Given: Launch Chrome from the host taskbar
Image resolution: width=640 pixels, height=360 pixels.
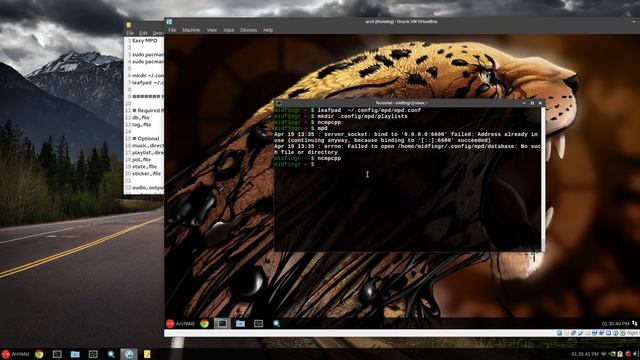Looking at the screenshot, I should (x=39, y=354).
